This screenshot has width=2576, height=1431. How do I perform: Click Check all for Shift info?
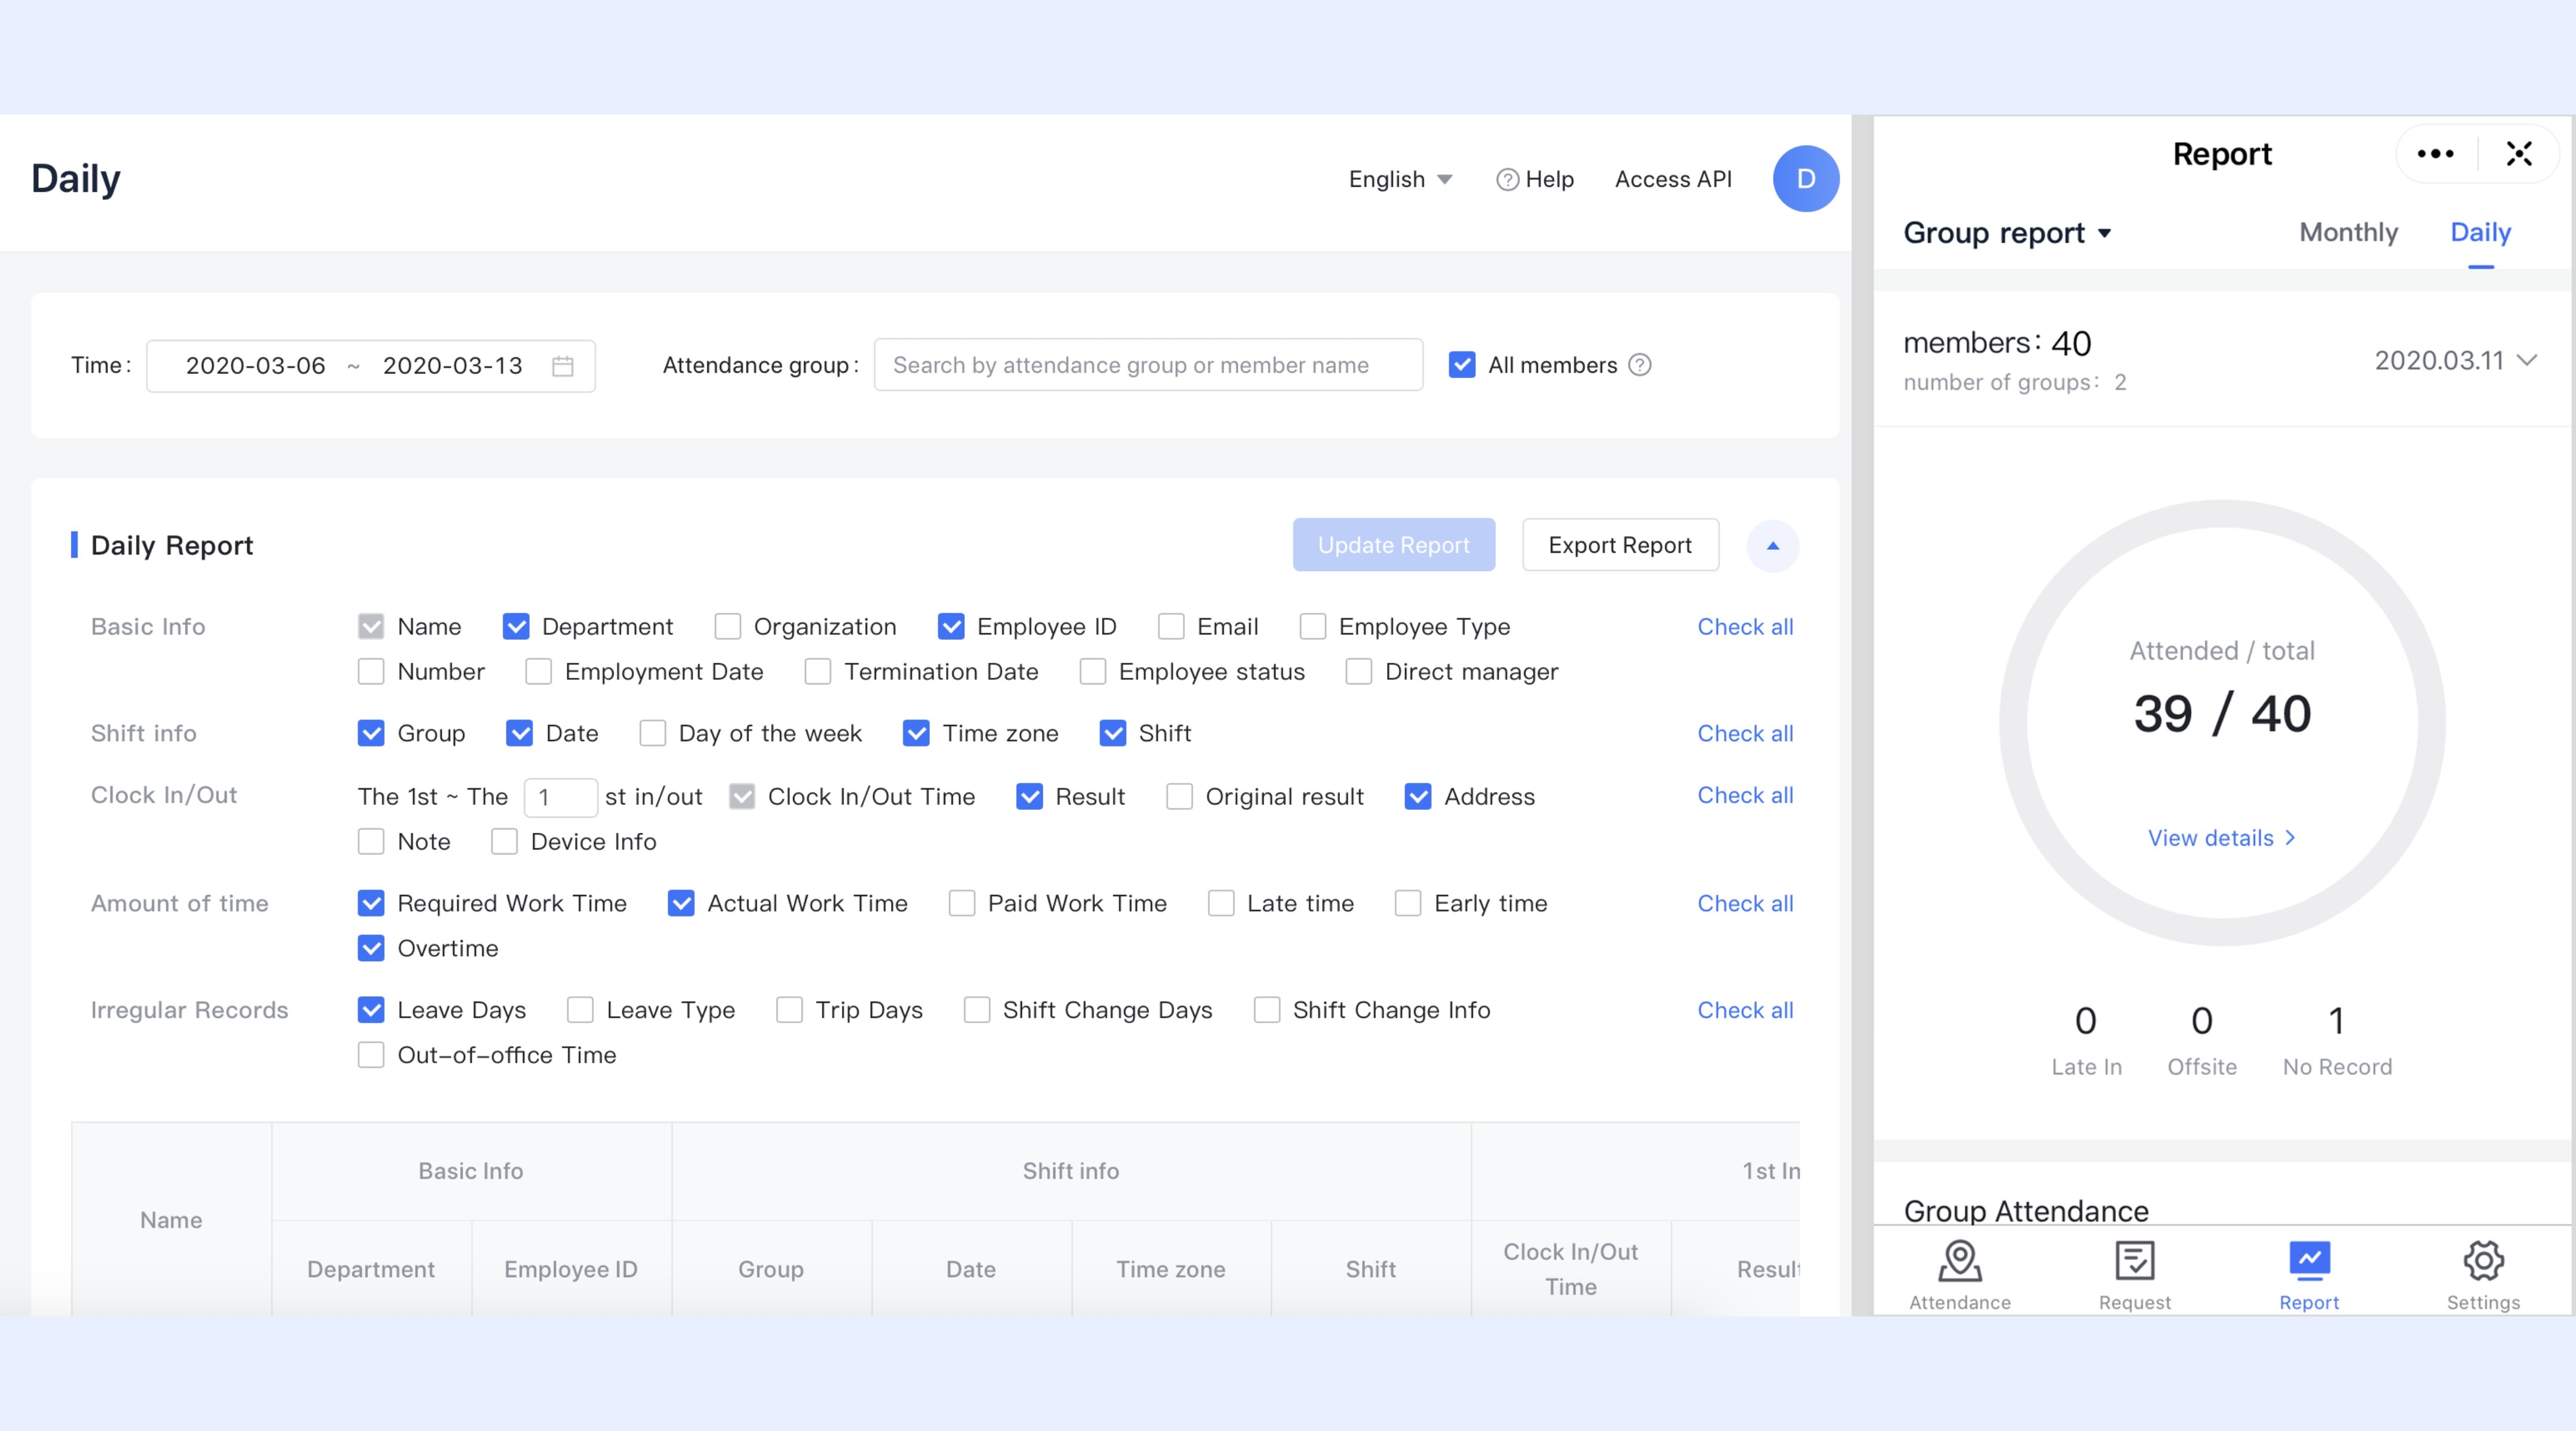click(1745, 733)
